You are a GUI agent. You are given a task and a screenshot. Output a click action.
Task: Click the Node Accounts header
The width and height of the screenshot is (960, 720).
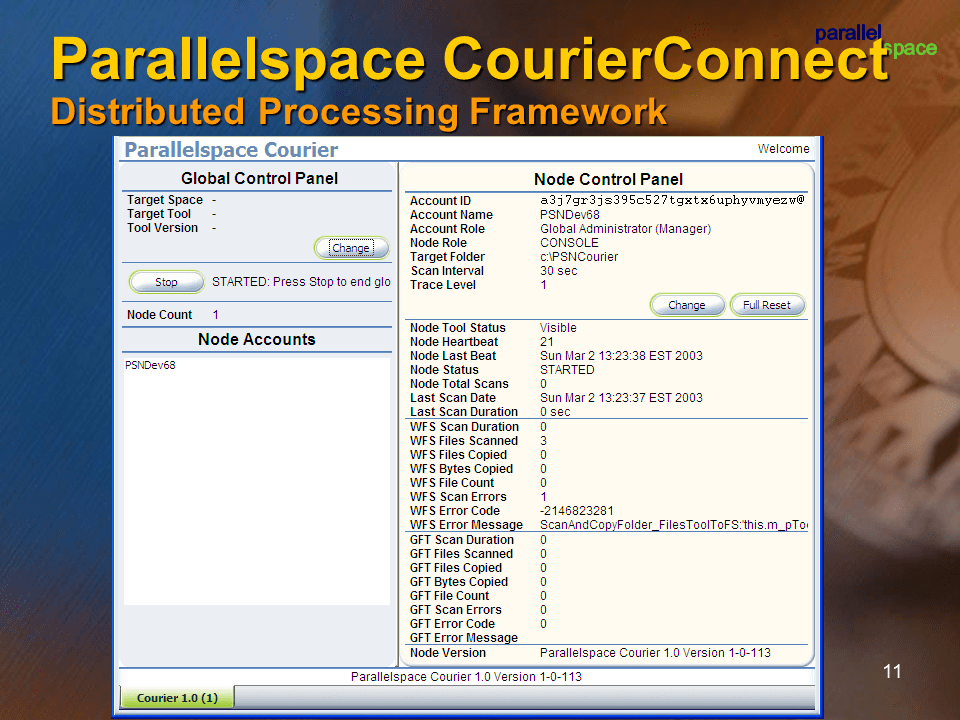click(x=256, y=340)
